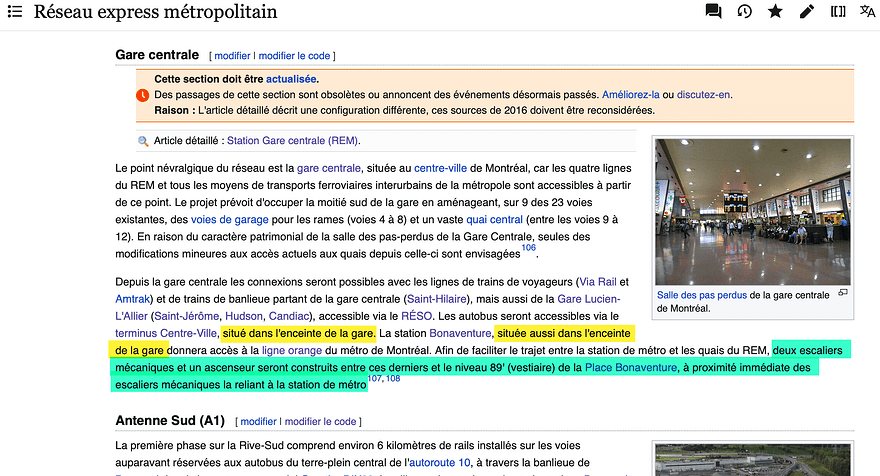Click the pencil edit icon
880x476 pixels.
pos(806,12)
